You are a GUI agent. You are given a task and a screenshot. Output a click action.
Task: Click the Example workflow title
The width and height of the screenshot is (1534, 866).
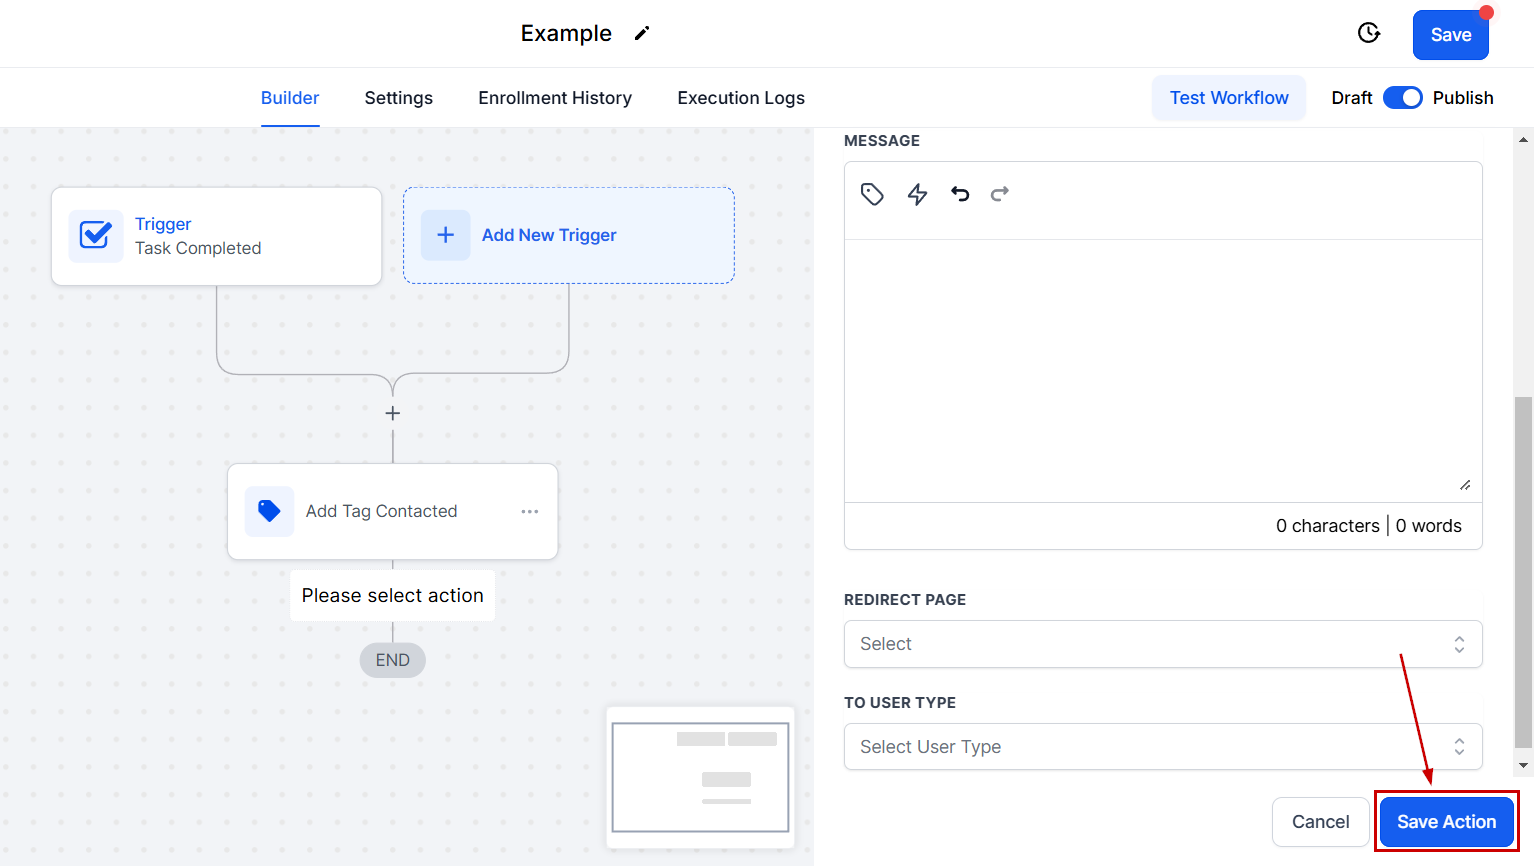click(566, 33)
